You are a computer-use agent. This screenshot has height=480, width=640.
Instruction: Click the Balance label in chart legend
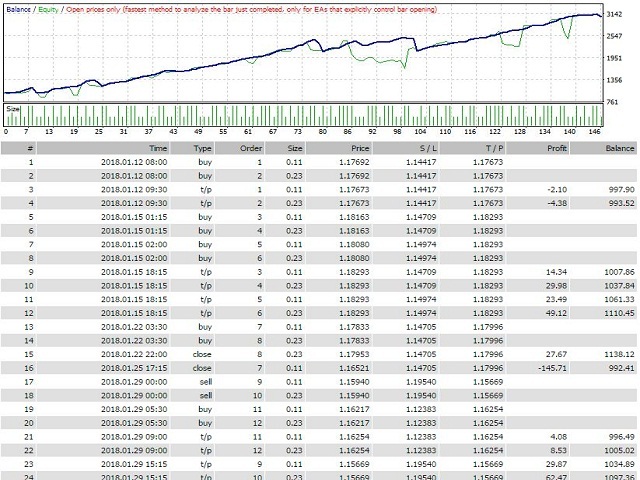pos(19,6)
